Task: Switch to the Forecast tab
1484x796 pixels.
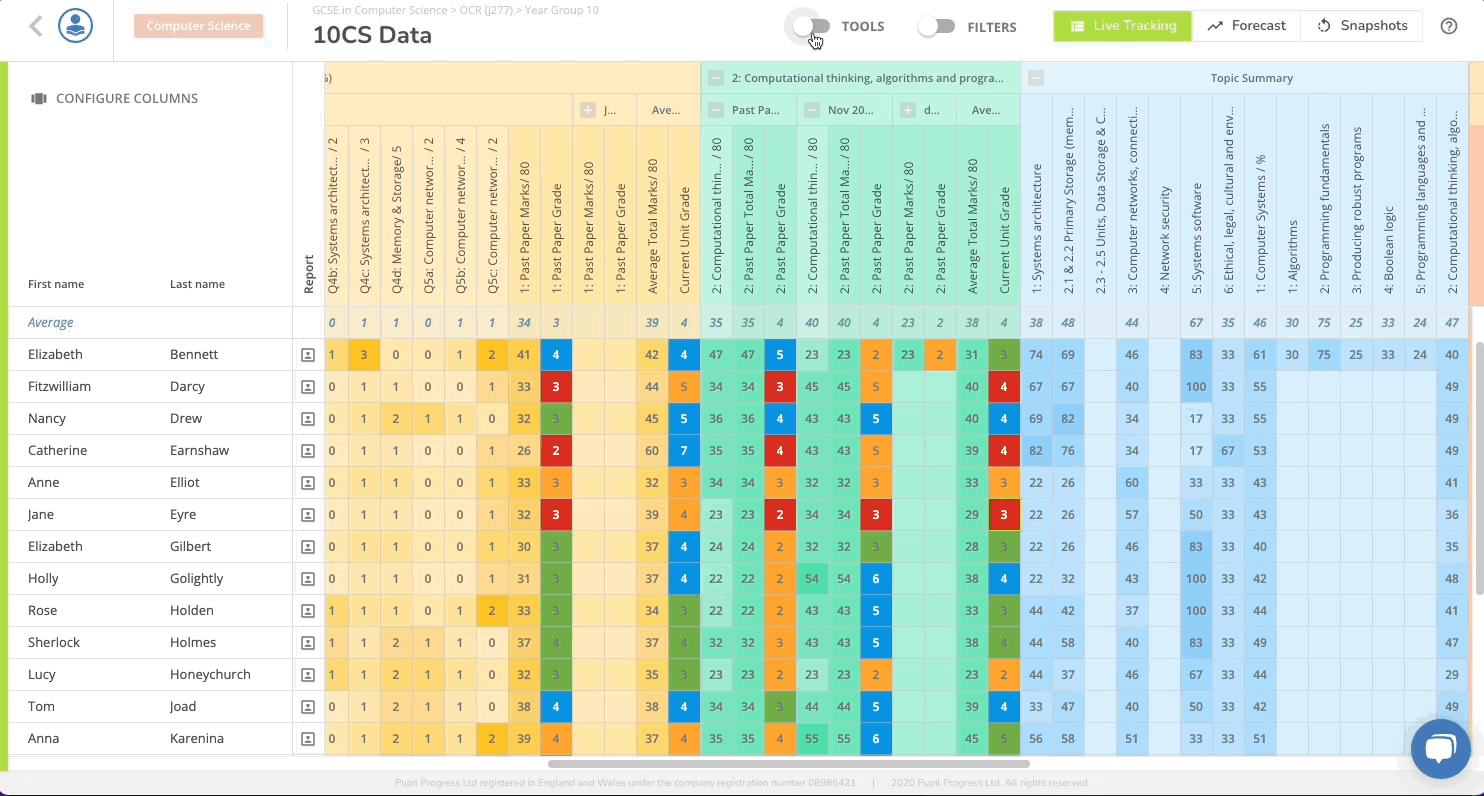Action: (x=1246, y=26)
